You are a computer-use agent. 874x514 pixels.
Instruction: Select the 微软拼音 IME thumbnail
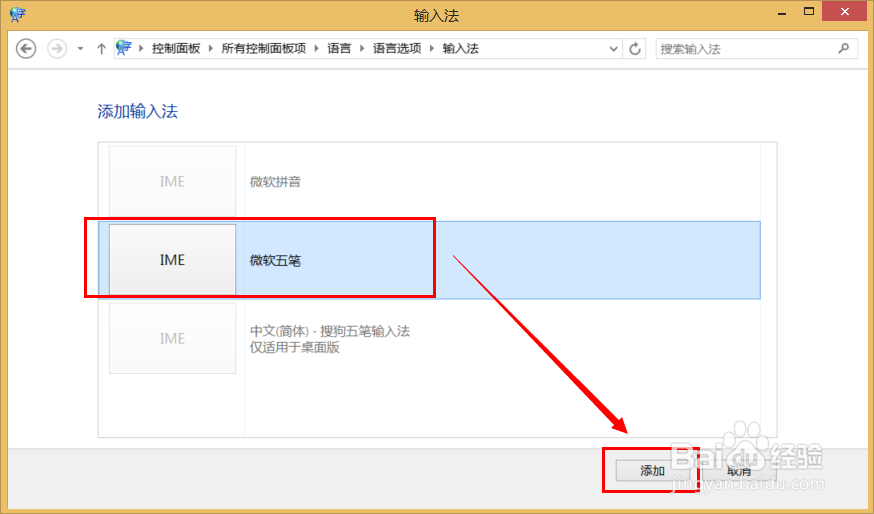coord(172,181)
